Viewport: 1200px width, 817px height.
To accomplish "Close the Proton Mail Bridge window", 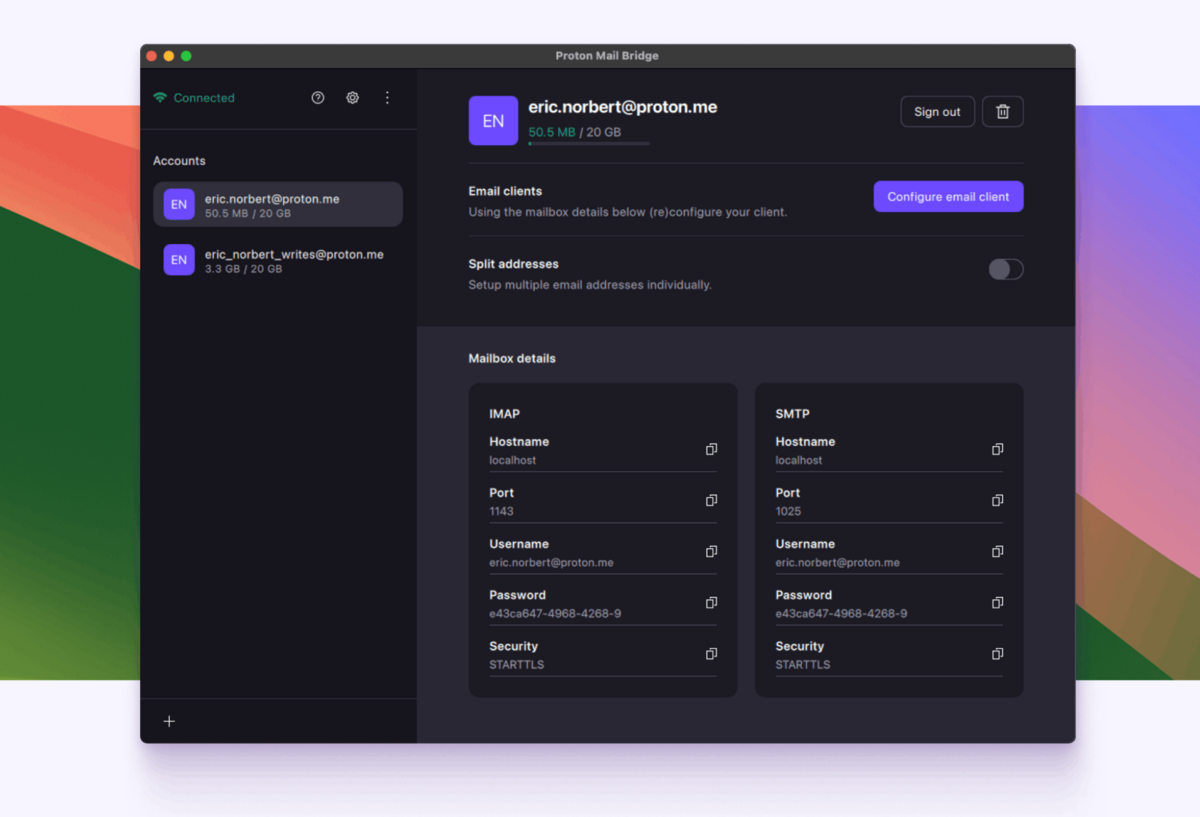I will tap(152, 56).
